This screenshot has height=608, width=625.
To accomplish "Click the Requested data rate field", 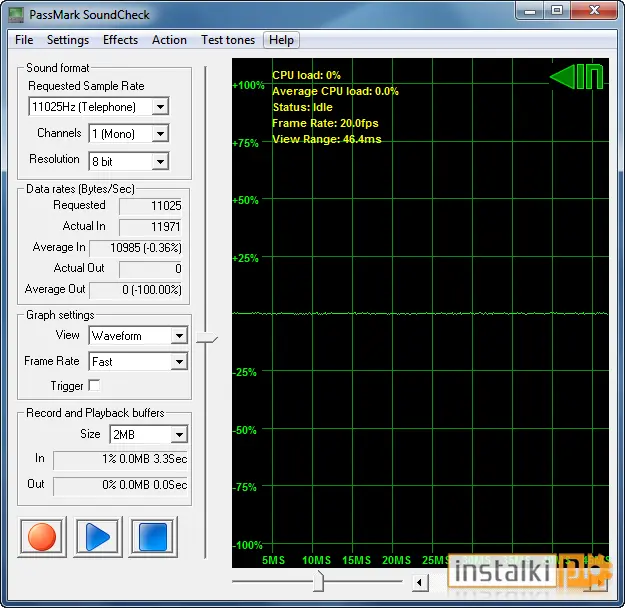I will coord(151,206).
